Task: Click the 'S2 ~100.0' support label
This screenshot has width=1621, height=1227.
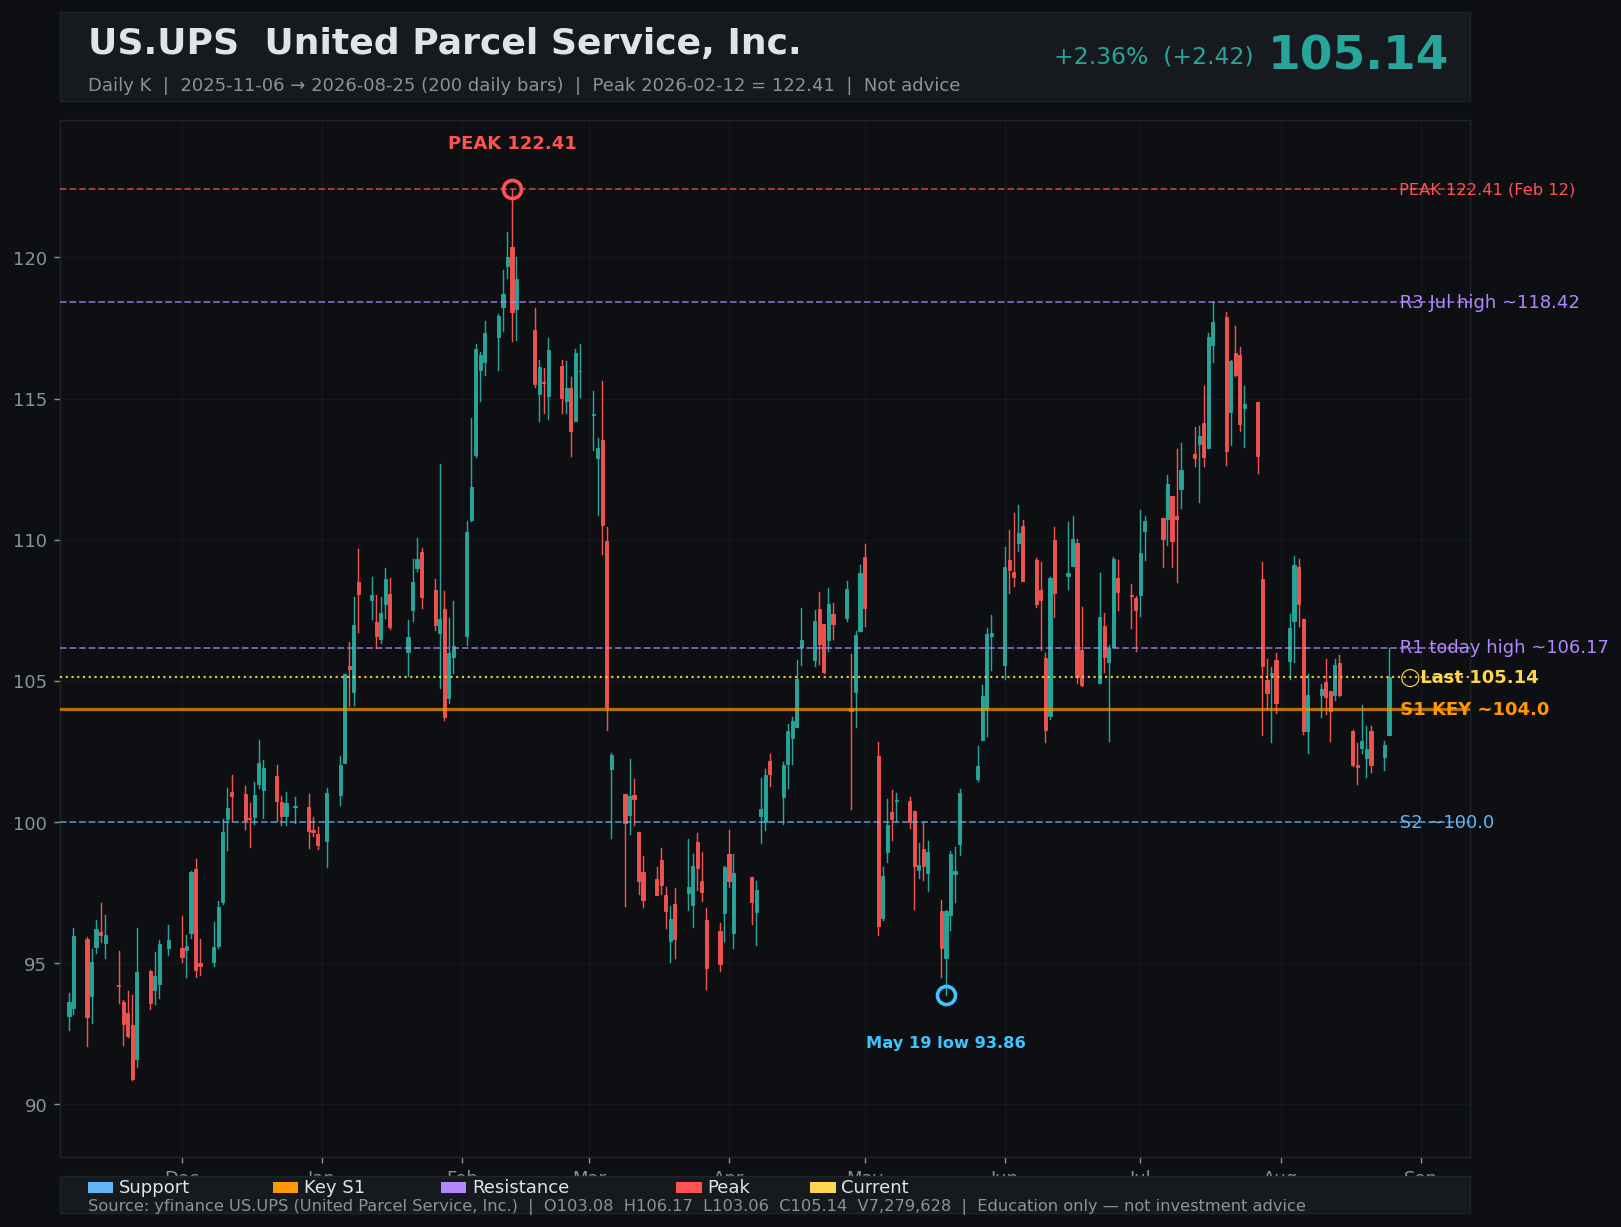Action: pos(1446,822)
